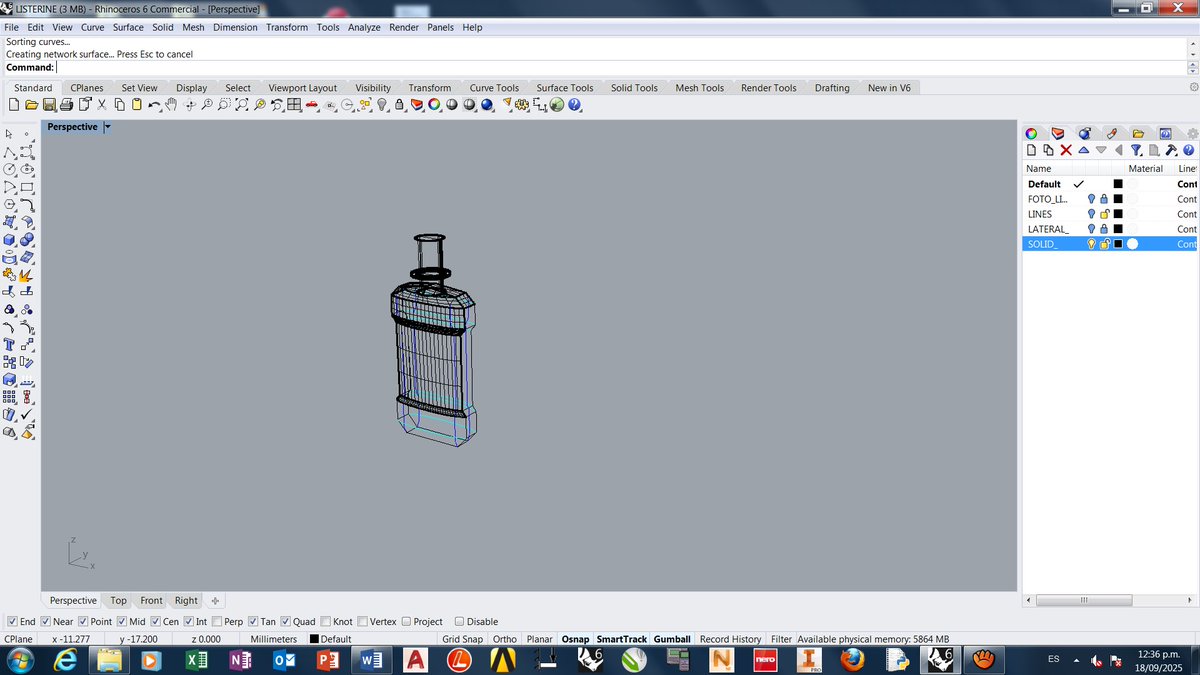1200x675 pixels.
Task: Switch to the Mesh Tools toolbar tab
Action: (x=699, y=88)
